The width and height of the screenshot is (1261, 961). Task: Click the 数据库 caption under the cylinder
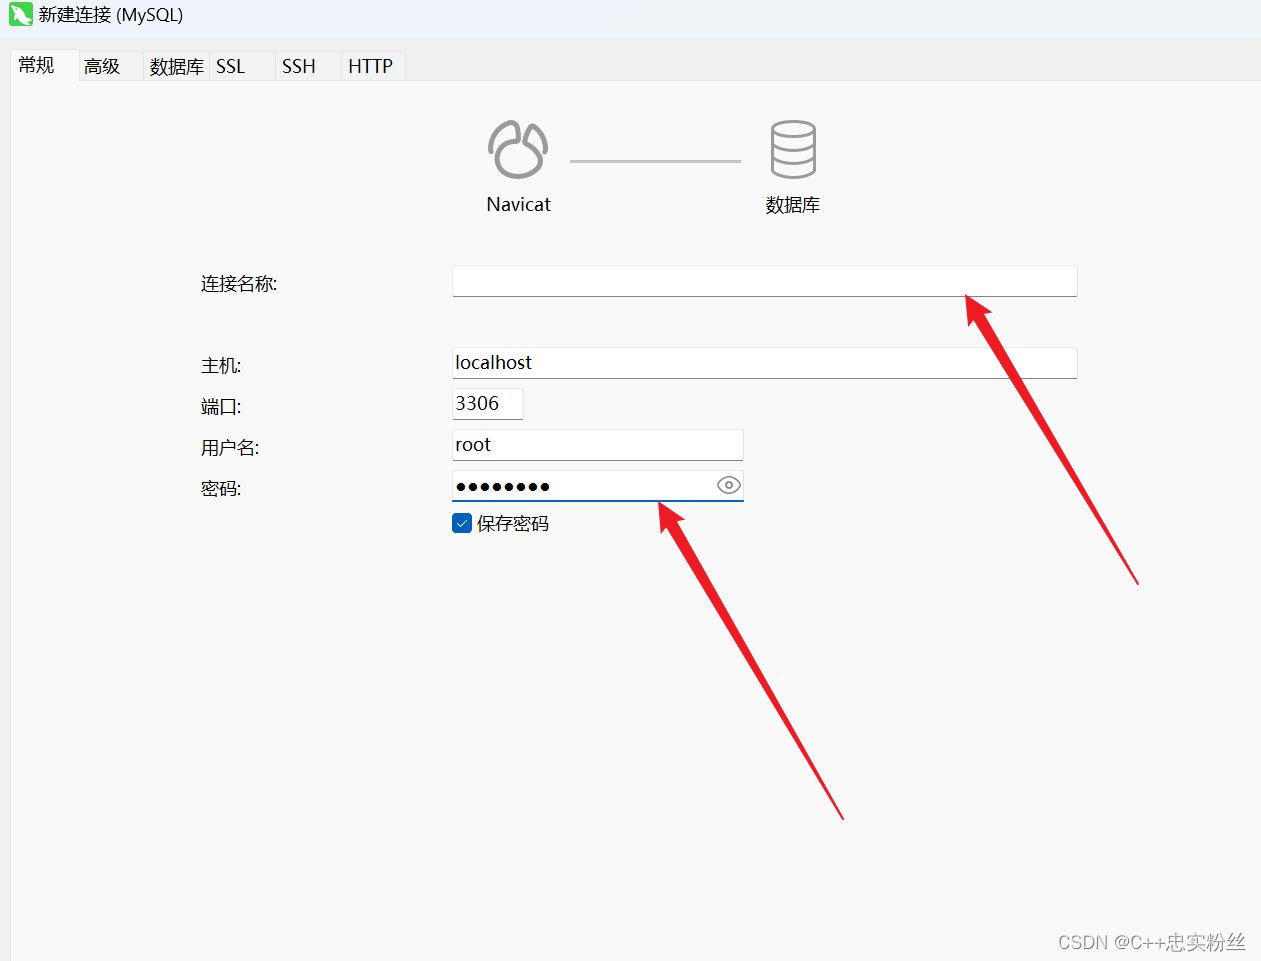793,205
